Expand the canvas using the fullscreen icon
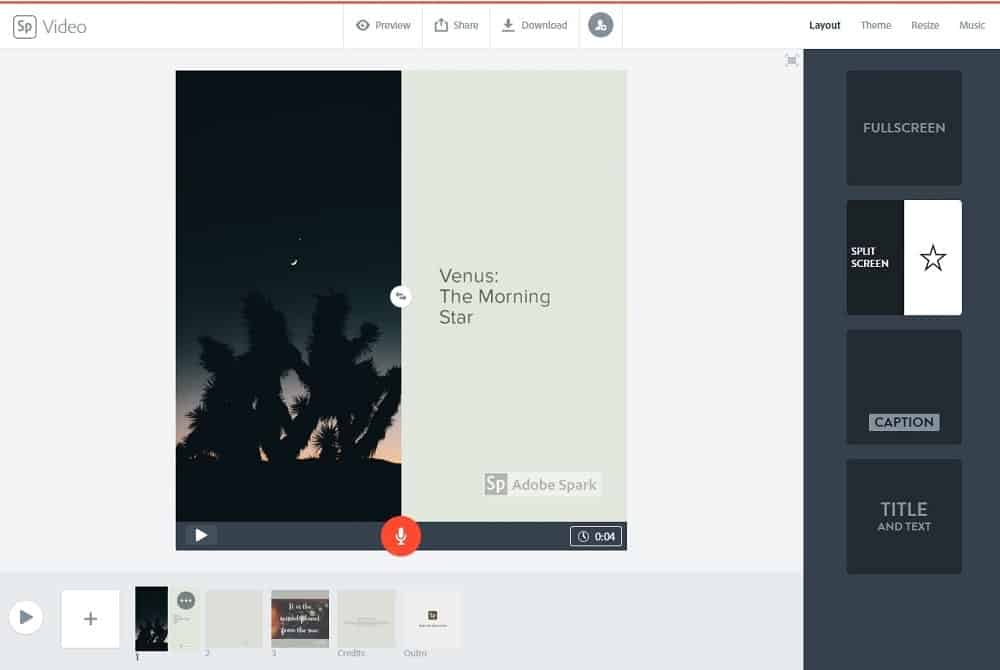Image resolution: width=1000 pixels, height=670 pixels. tap(791, 60)
